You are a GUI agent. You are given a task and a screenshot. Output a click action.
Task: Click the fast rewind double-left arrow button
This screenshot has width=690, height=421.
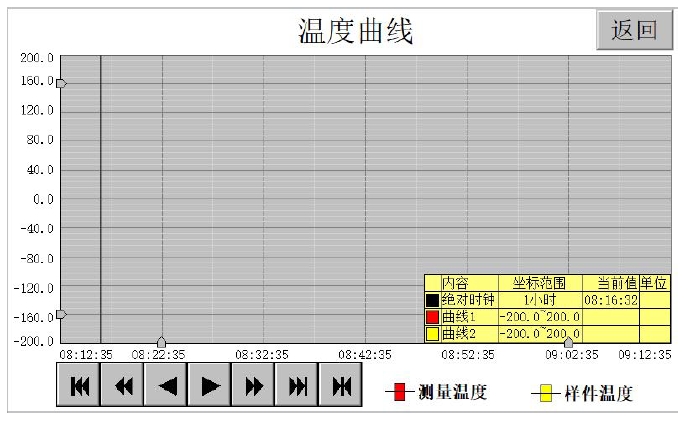123,385
